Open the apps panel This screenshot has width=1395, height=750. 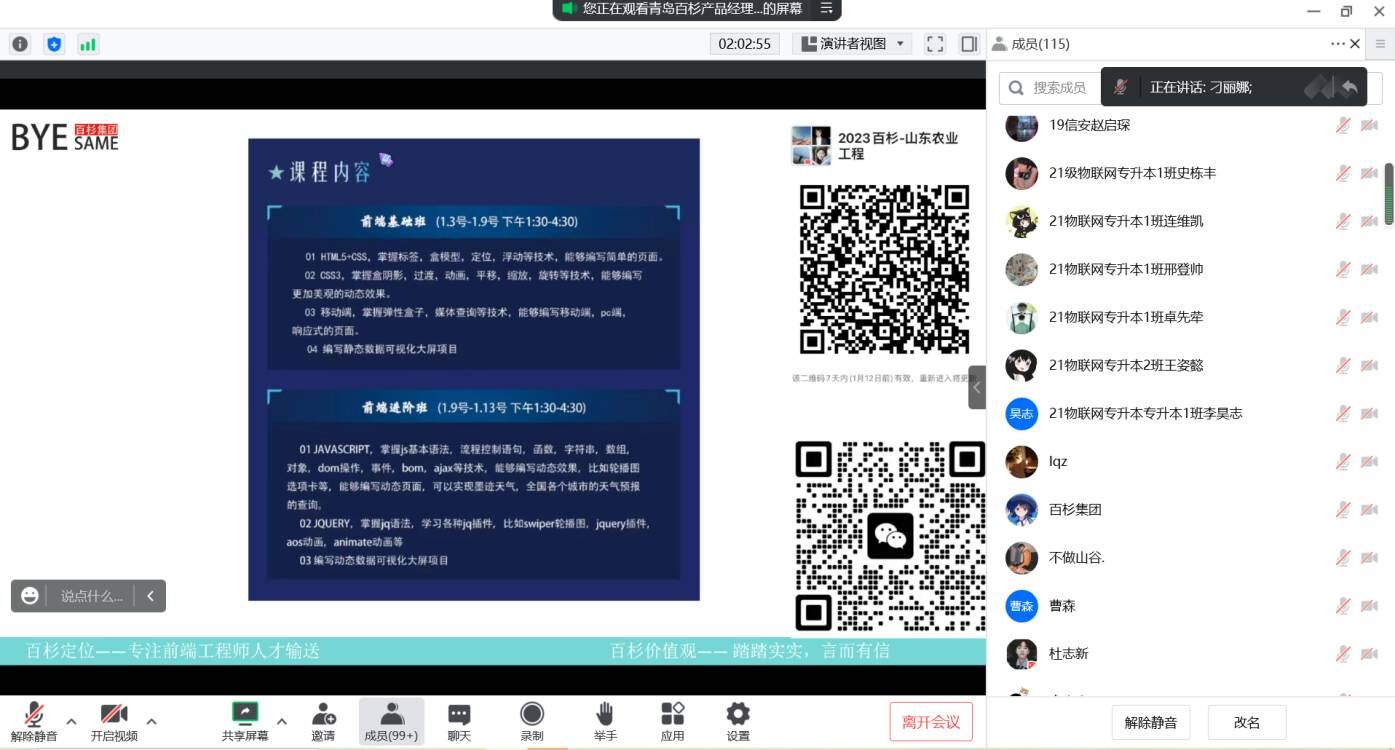pyautogui.click(x=673, y=721)
